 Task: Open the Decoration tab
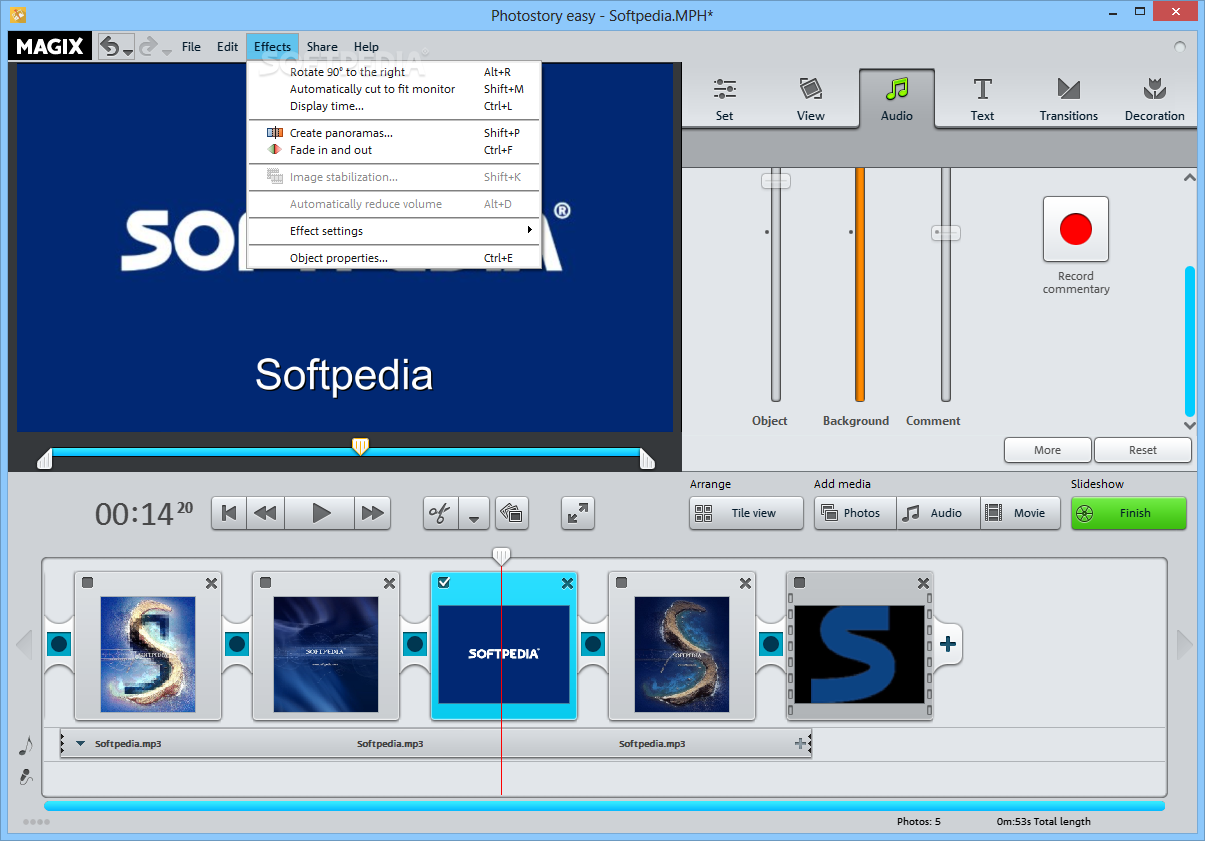click(1154, 99)
